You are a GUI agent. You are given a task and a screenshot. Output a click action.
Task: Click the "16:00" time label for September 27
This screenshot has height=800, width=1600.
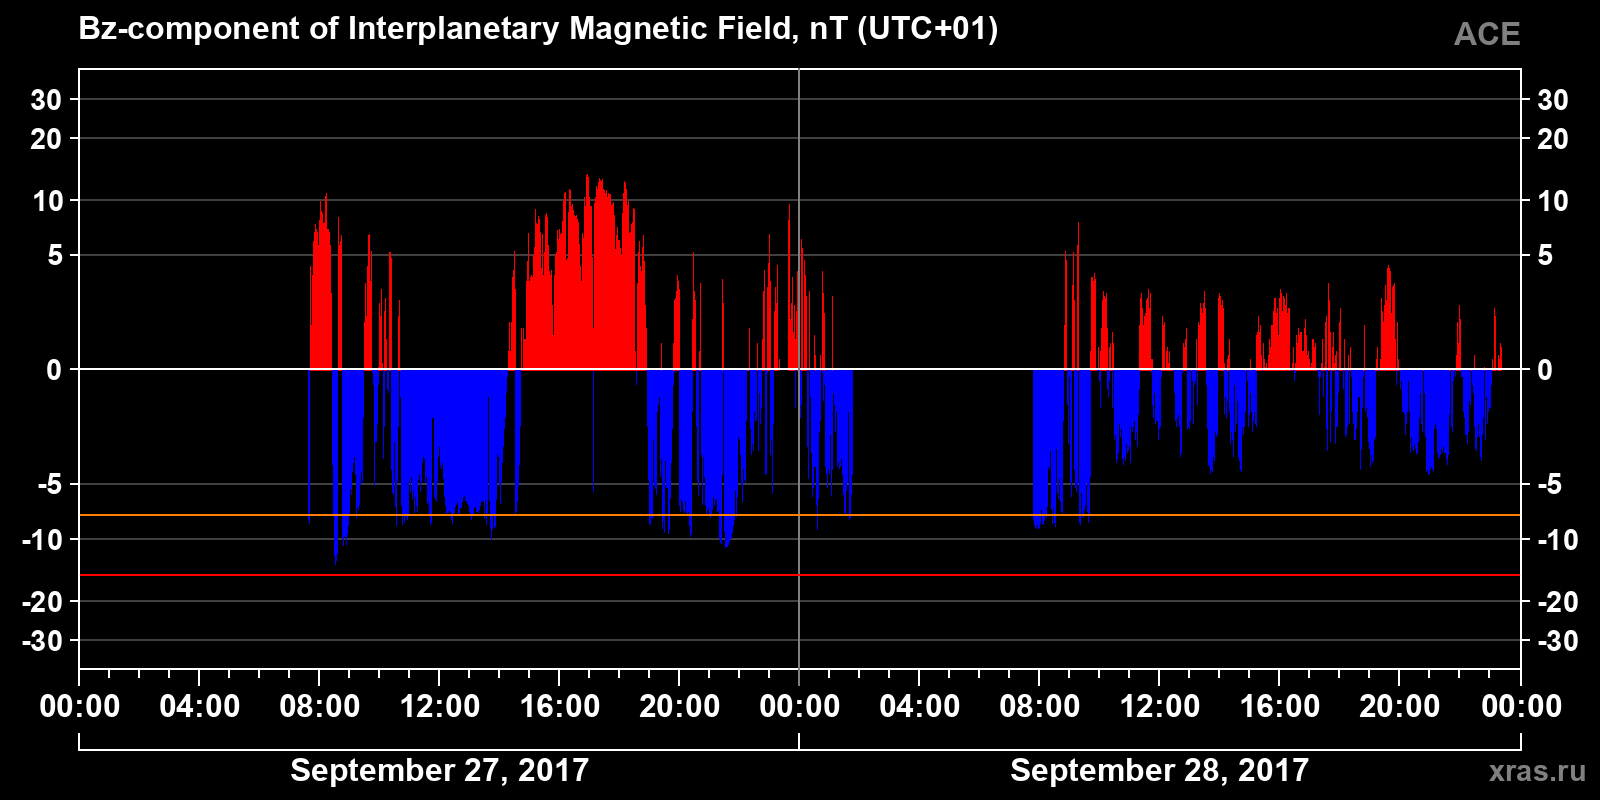click(x=560, y=707)
